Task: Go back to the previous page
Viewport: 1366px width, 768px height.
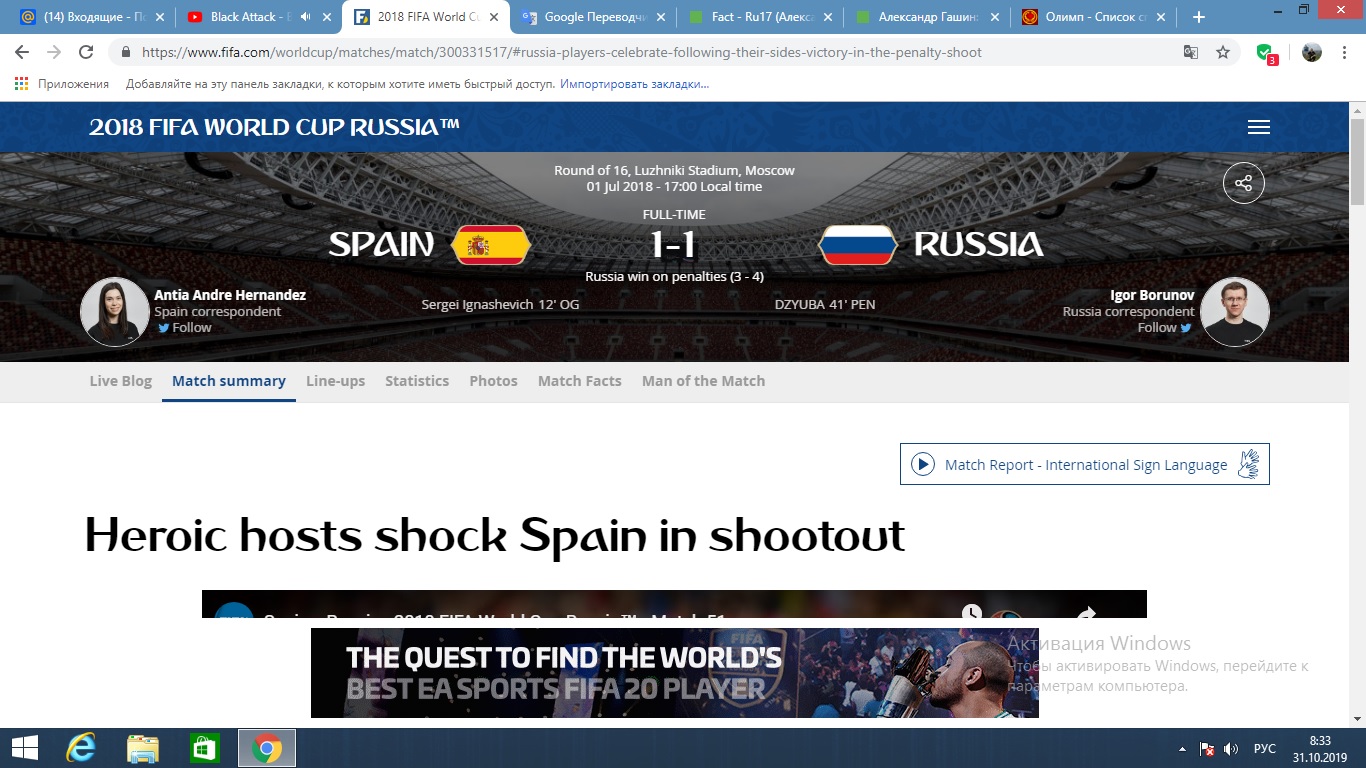Action: (x=22, y=52)
